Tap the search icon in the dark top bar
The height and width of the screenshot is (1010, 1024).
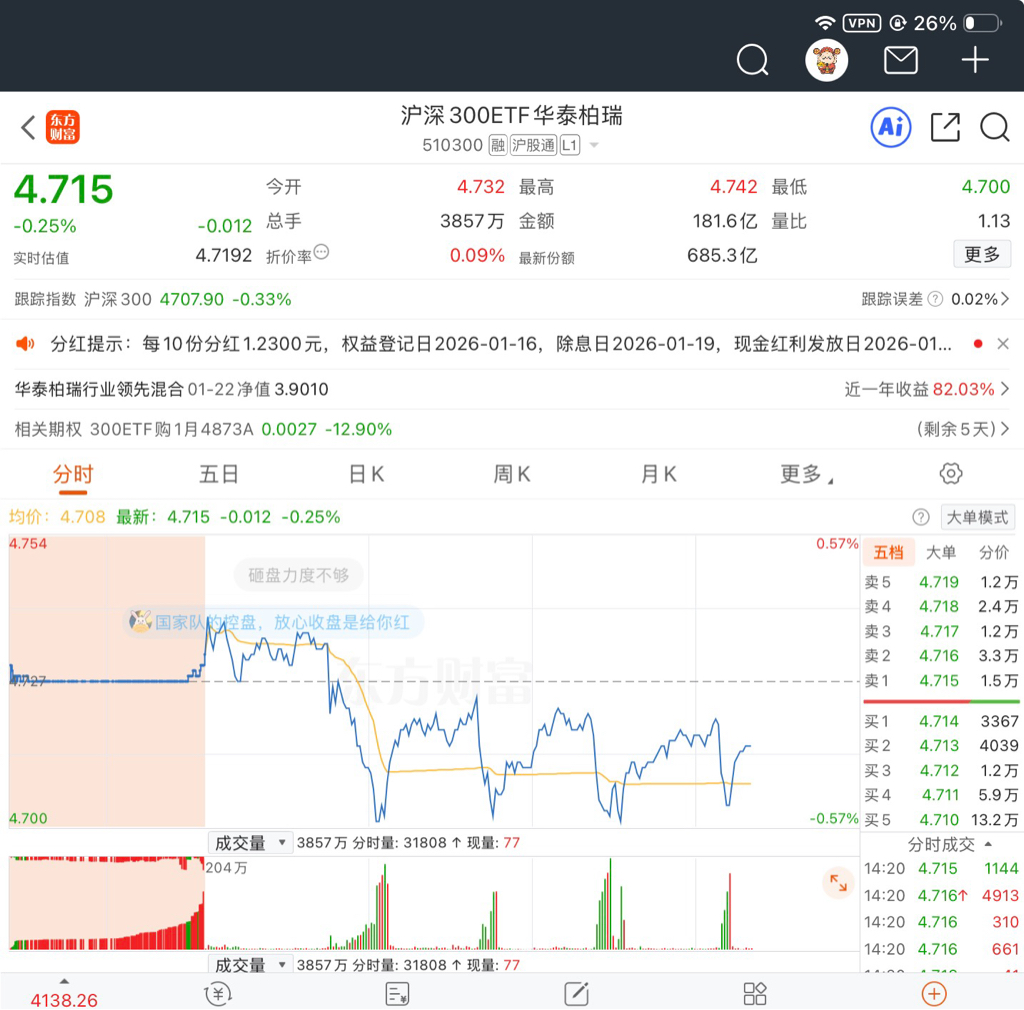752,60
